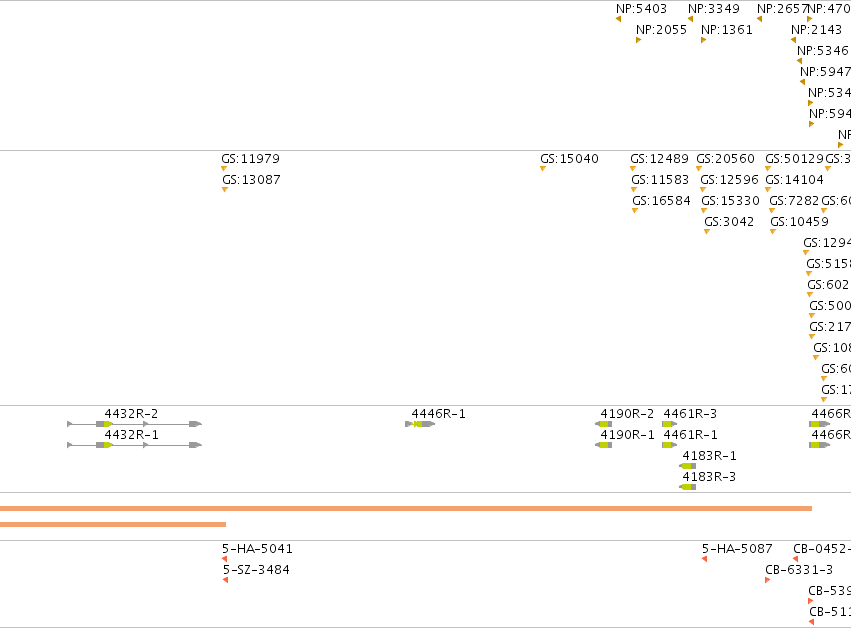
Task: Click the orange triangle under GS:11979
Action: (224, 168)
